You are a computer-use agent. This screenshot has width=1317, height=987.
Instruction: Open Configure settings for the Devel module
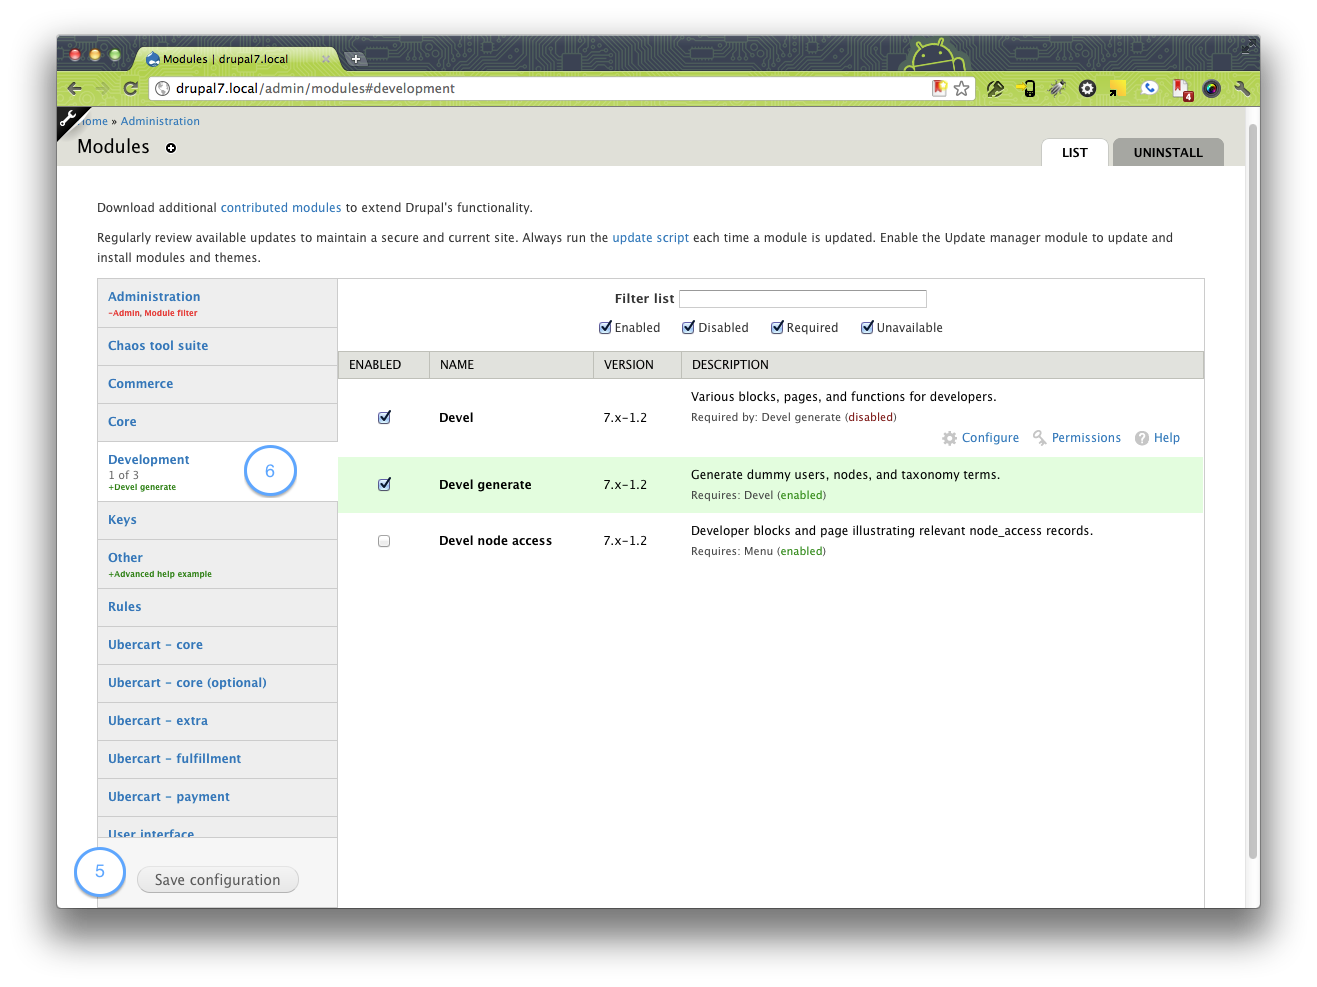click(x=990, y=437)
